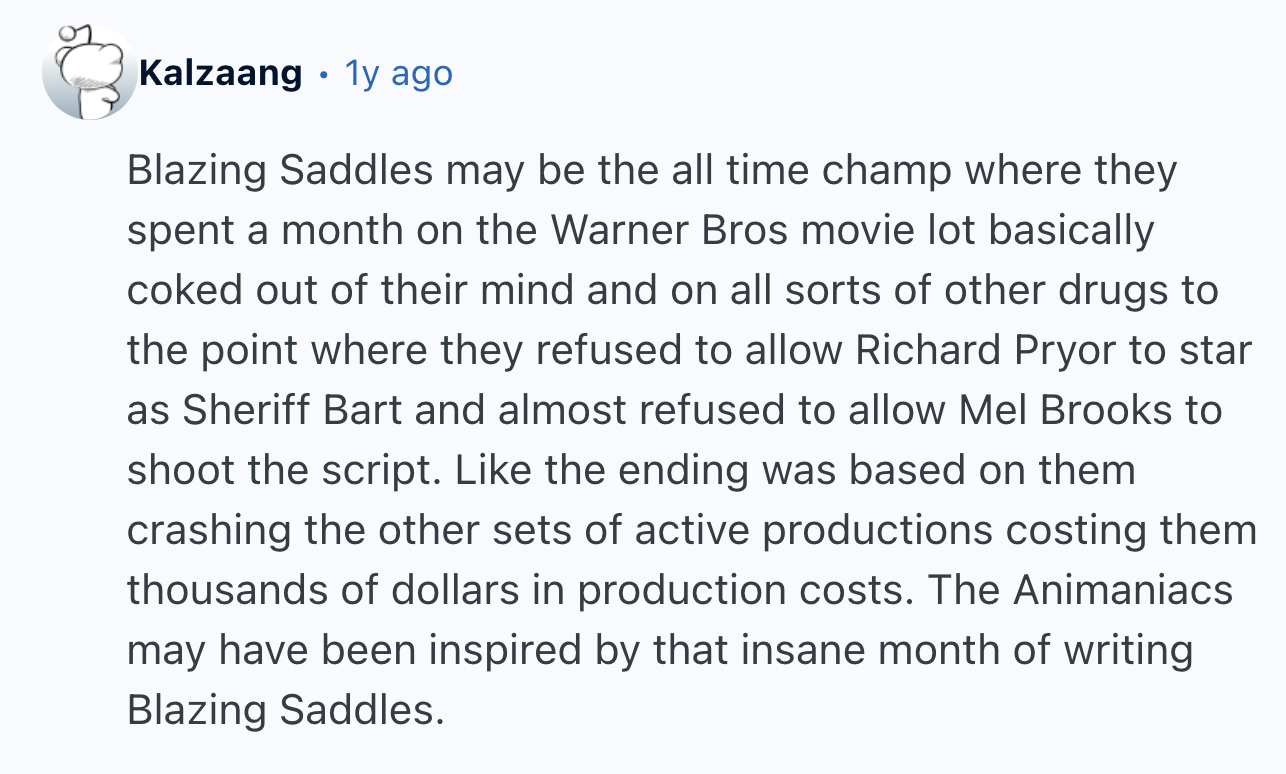Click the word 'Animaniacs' in the comment
This screenshot has height=774, width=1286.
[x=1123, y=590]
